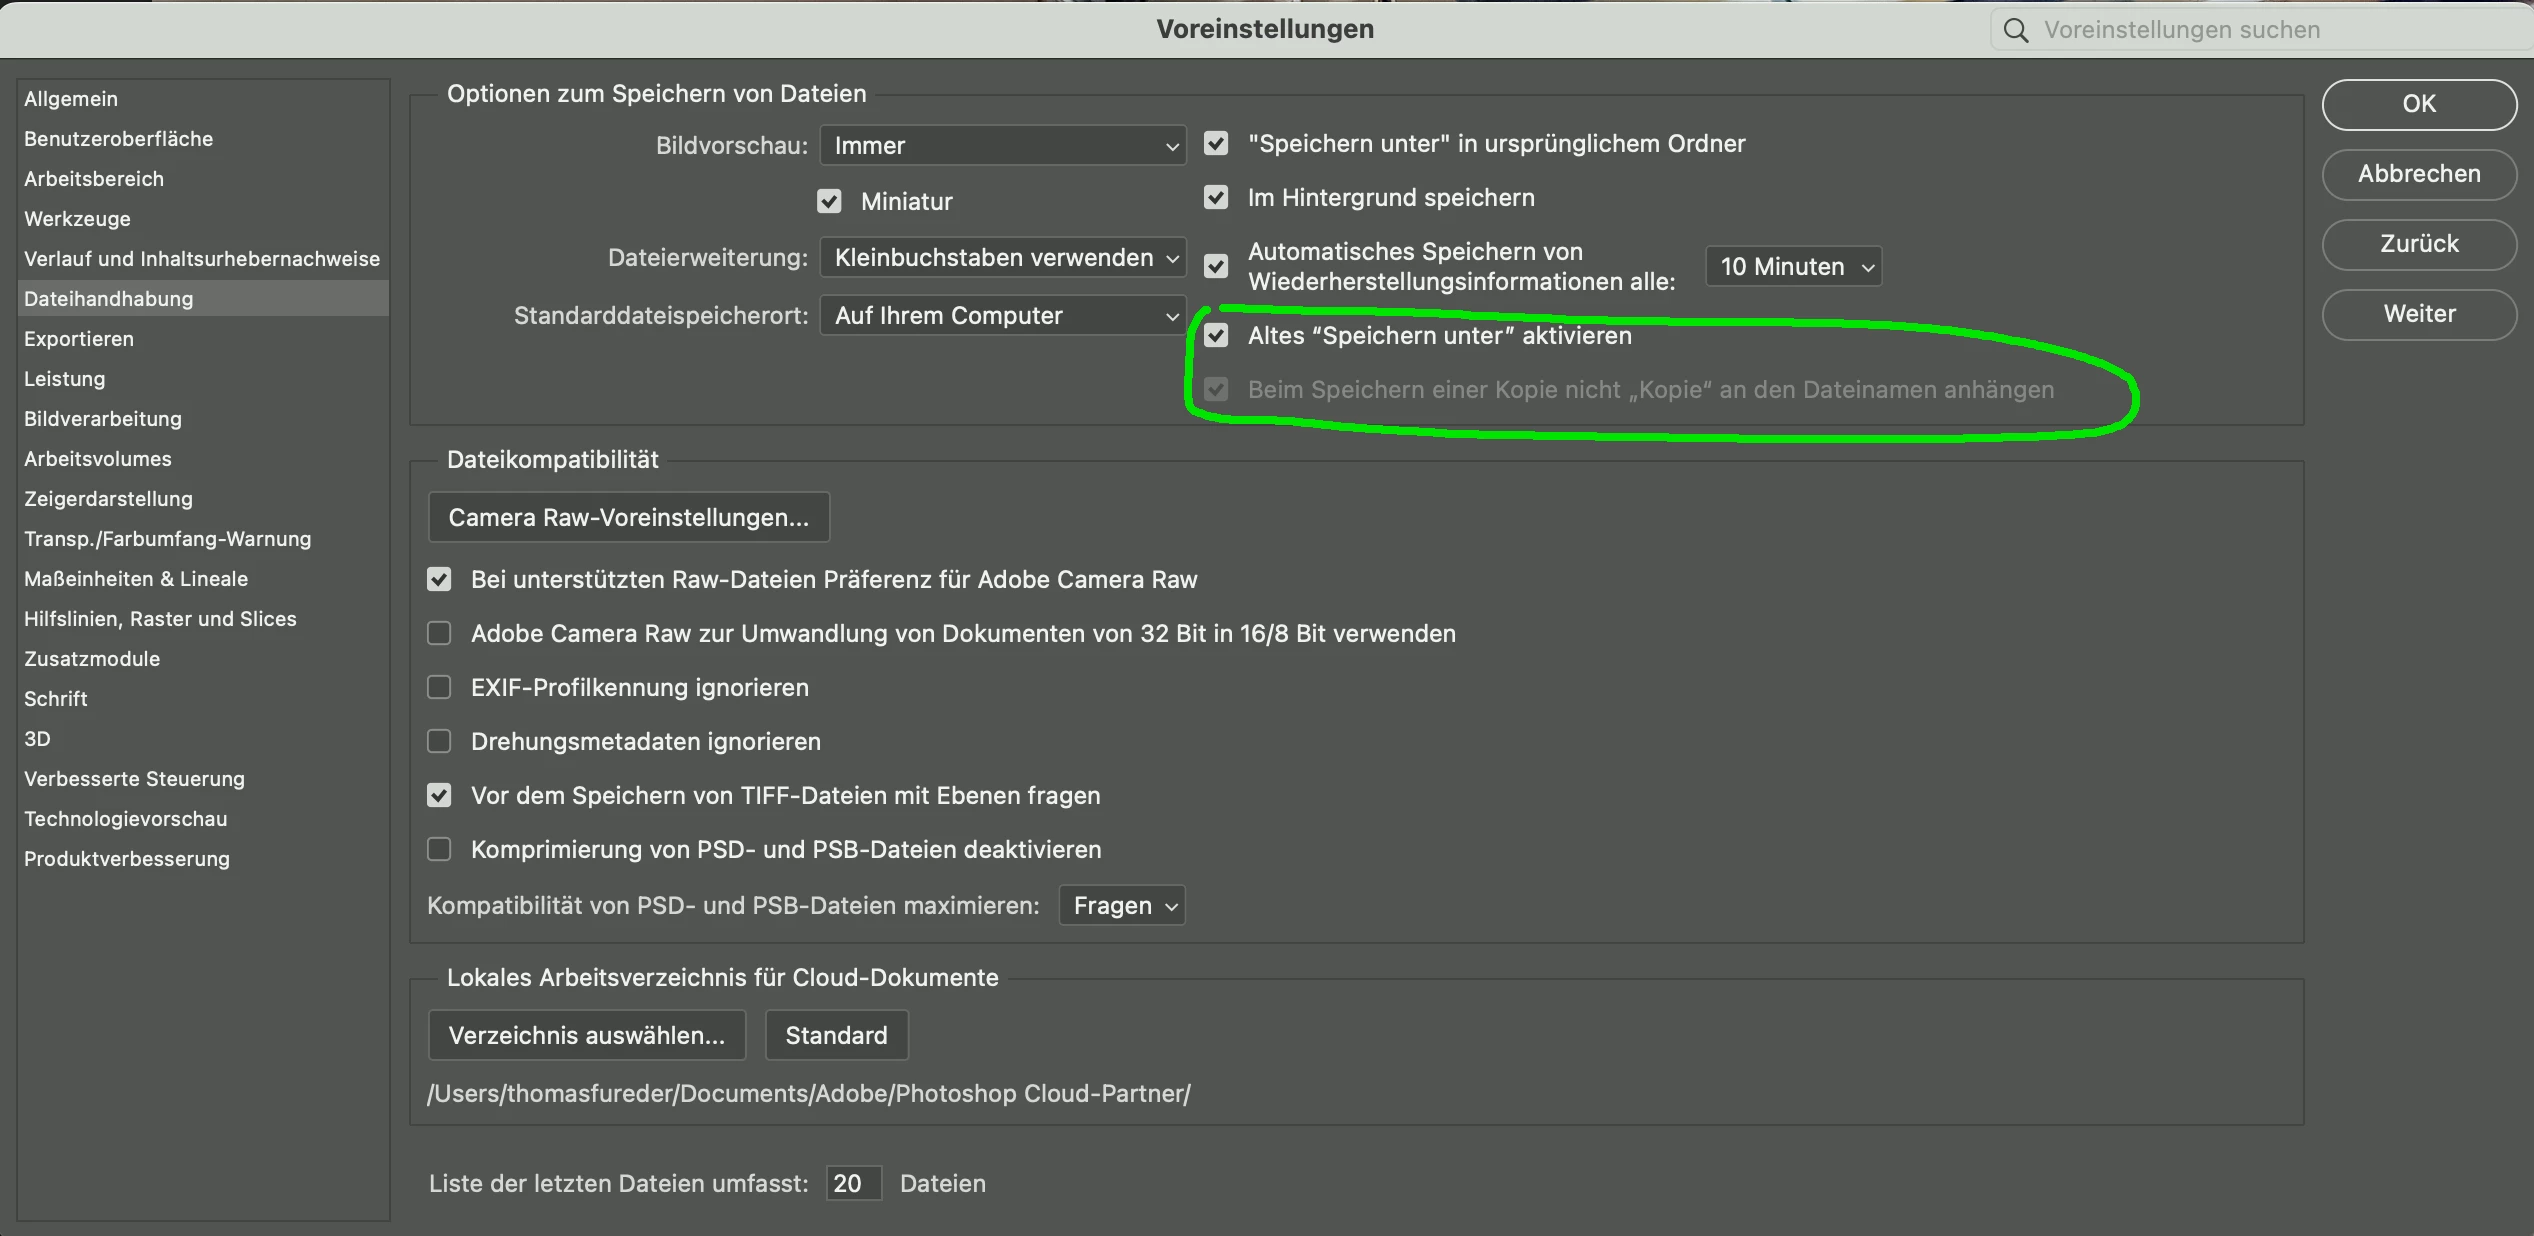Viewport: 2534px width, 1236px height.
Task: Enable EXIF-Profilkennung ignorieren
Action: (439, 688)
